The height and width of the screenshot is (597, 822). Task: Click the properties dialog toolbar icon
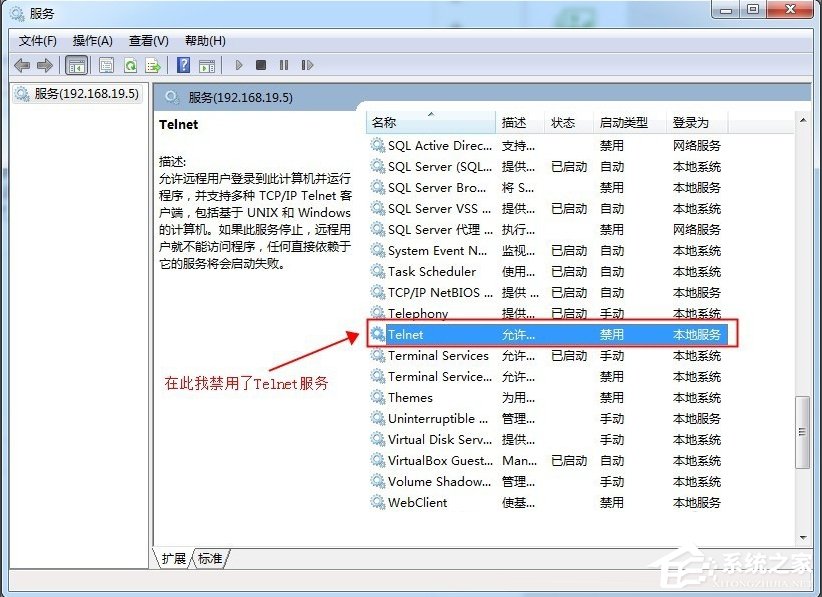(105, 65)
